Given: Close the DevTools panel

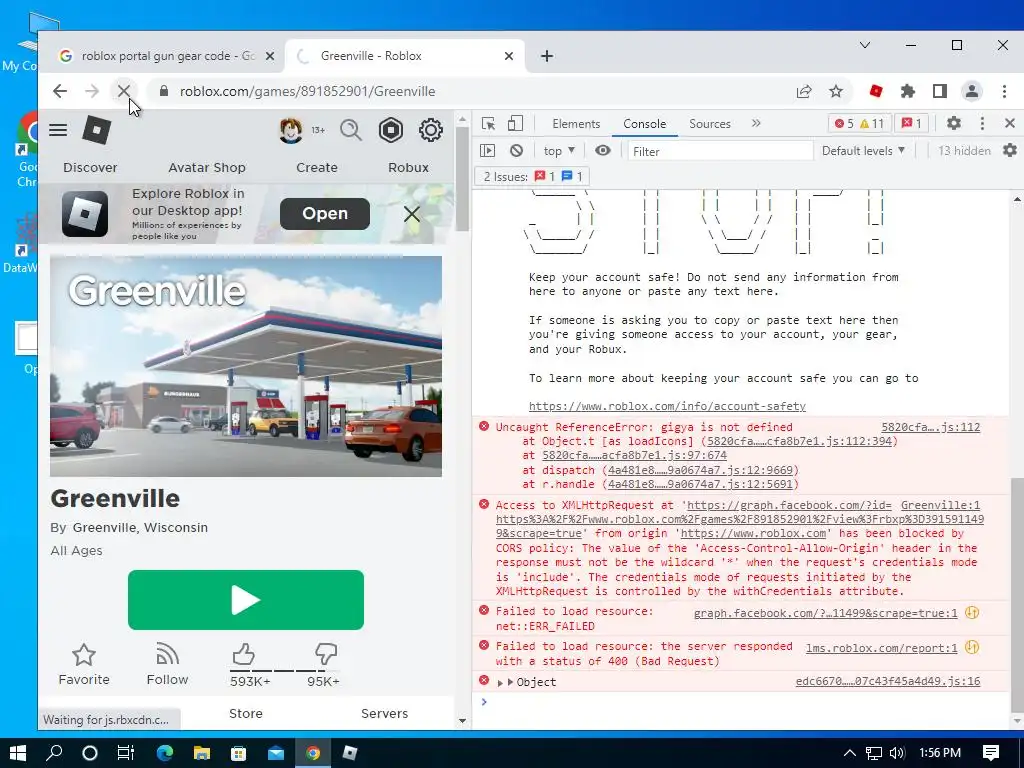Looking at the screenshot, I should pos(1010,123).
